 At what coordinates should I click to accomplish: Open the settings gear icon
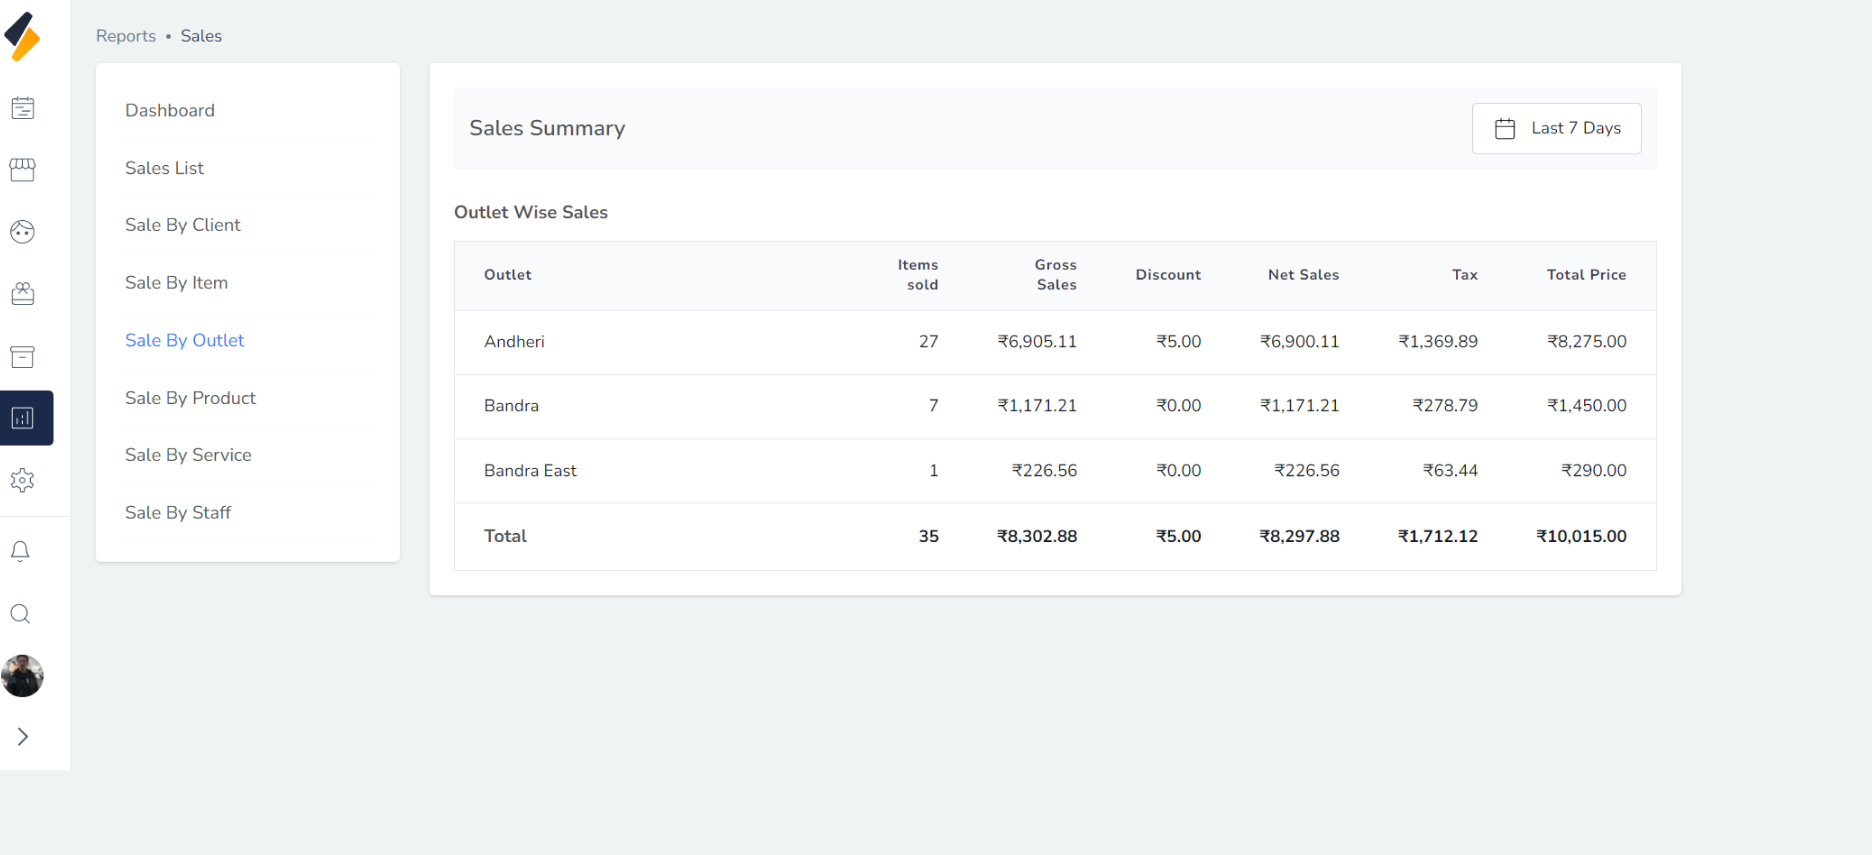22,480
